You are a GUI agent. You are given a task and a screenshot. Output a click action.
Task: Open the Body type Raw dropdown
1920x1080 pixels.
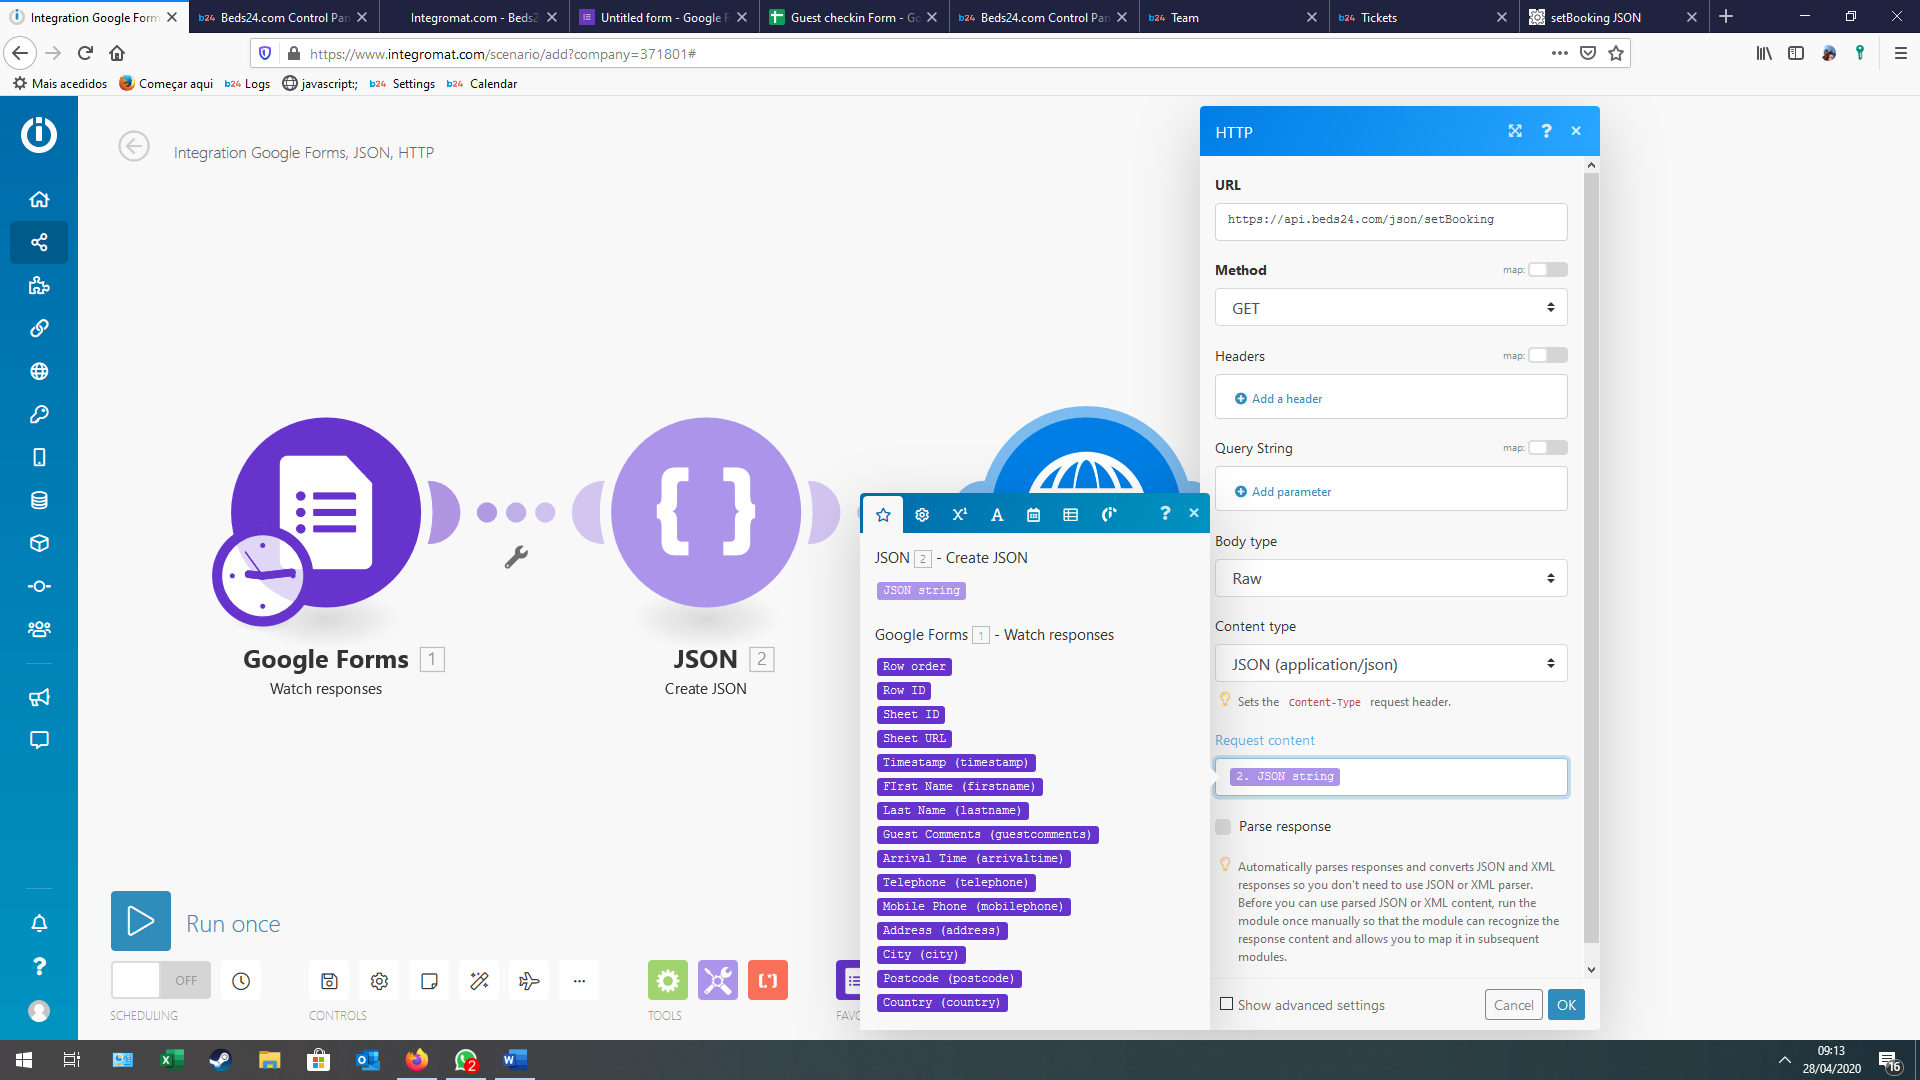pyautogui.click(x=1391, y=578)
